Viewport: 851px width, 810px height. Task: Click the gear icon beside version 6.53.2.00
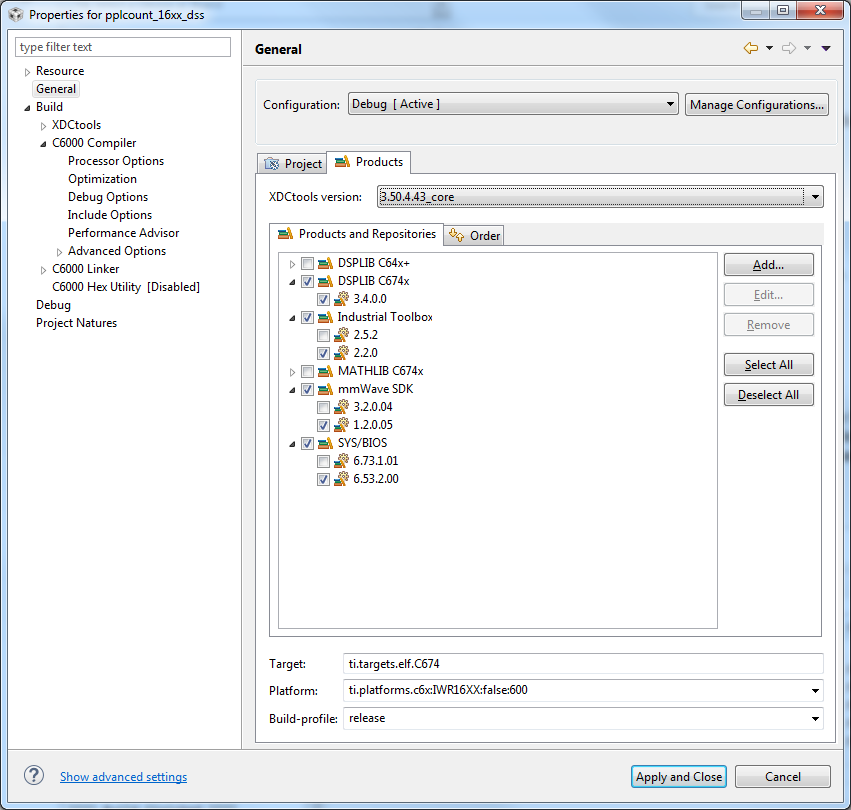coord(341,479)
